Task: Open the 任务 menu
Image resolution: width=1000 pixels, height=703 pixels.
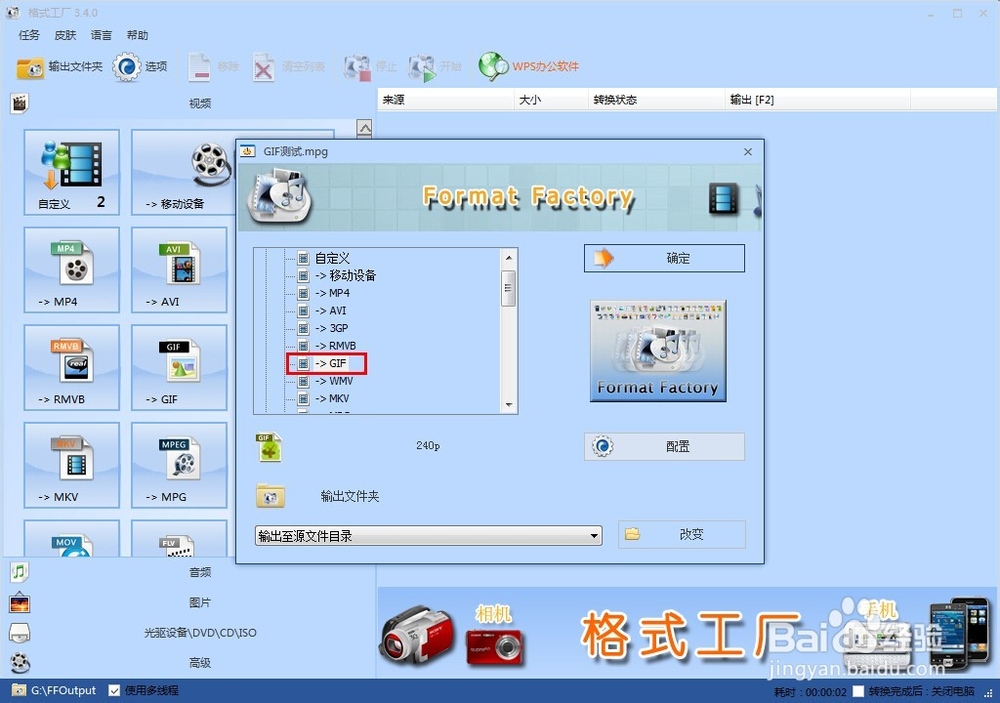Action: pyautogui.click(x=28, y=34)
